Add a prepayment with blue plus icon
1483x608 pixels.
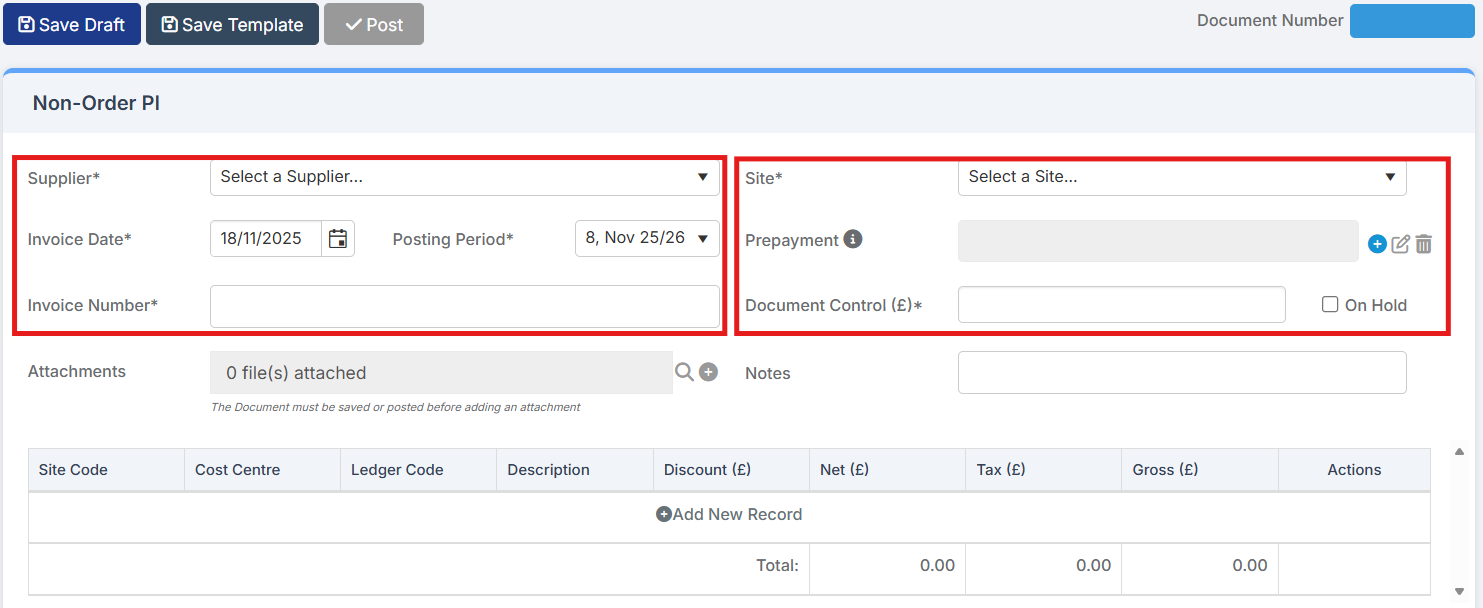click(1377, 244)
